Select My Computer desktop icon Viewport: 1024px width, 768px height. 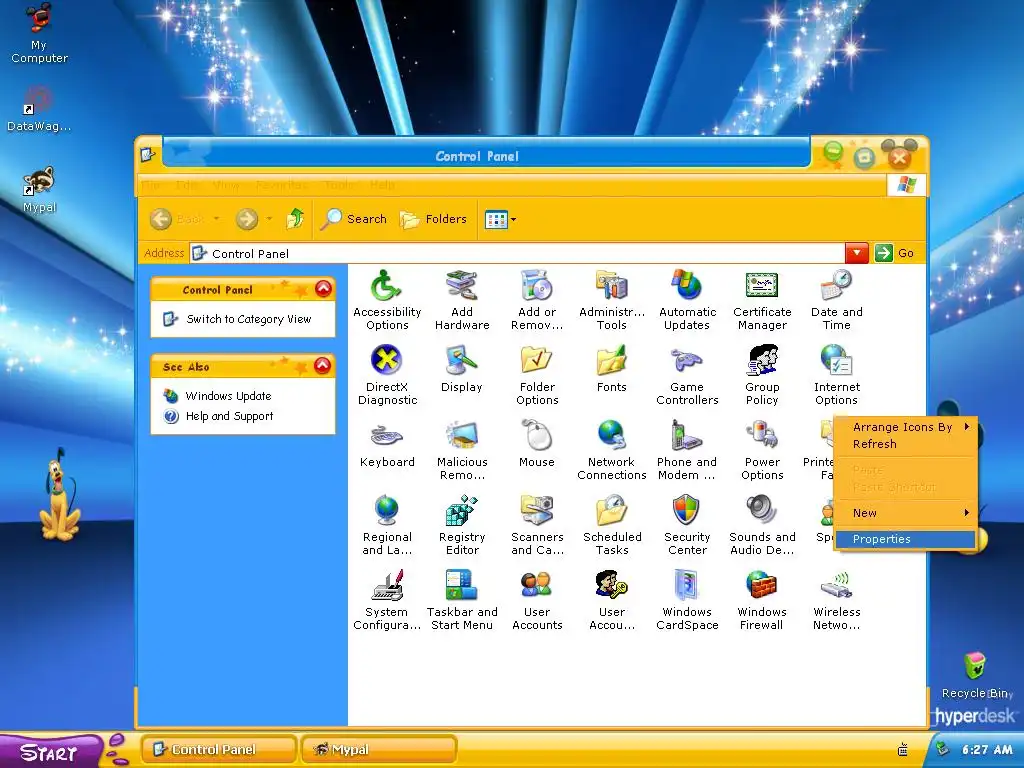[x=39, y=33]
